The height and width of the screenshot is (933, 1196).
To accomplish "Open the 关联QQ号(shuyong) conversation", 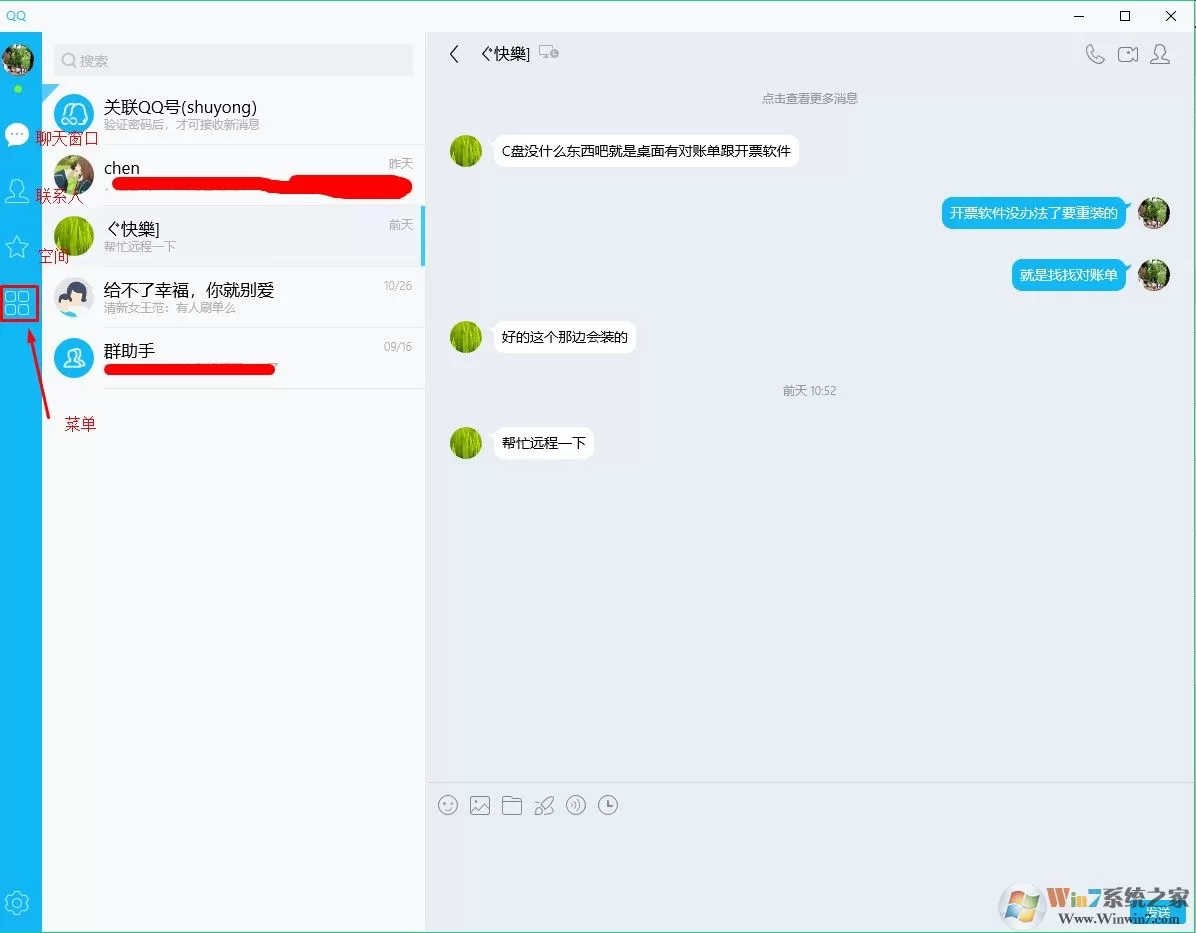I will (x=233, y=114).
